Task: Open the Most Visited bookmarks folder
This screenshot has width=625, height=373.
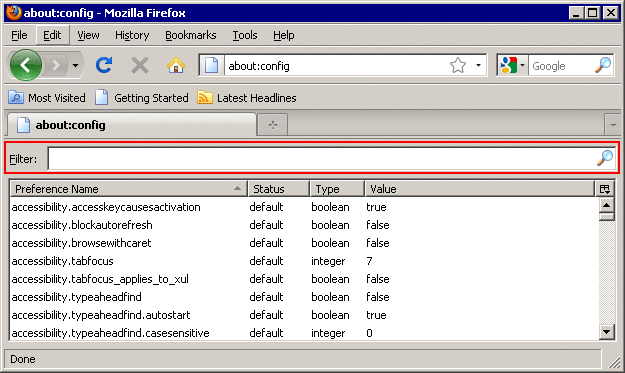Action: point(47,98)
